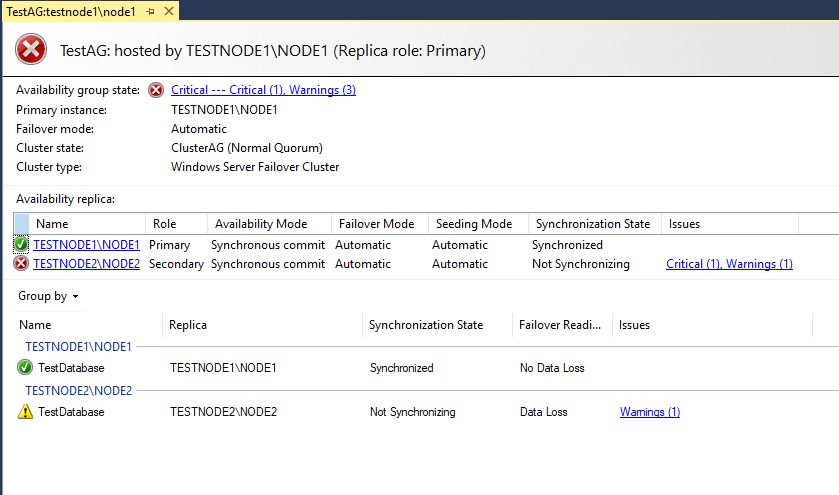
Task: Open TESTNODE1\NODE1 replica link
Action: 86,245
